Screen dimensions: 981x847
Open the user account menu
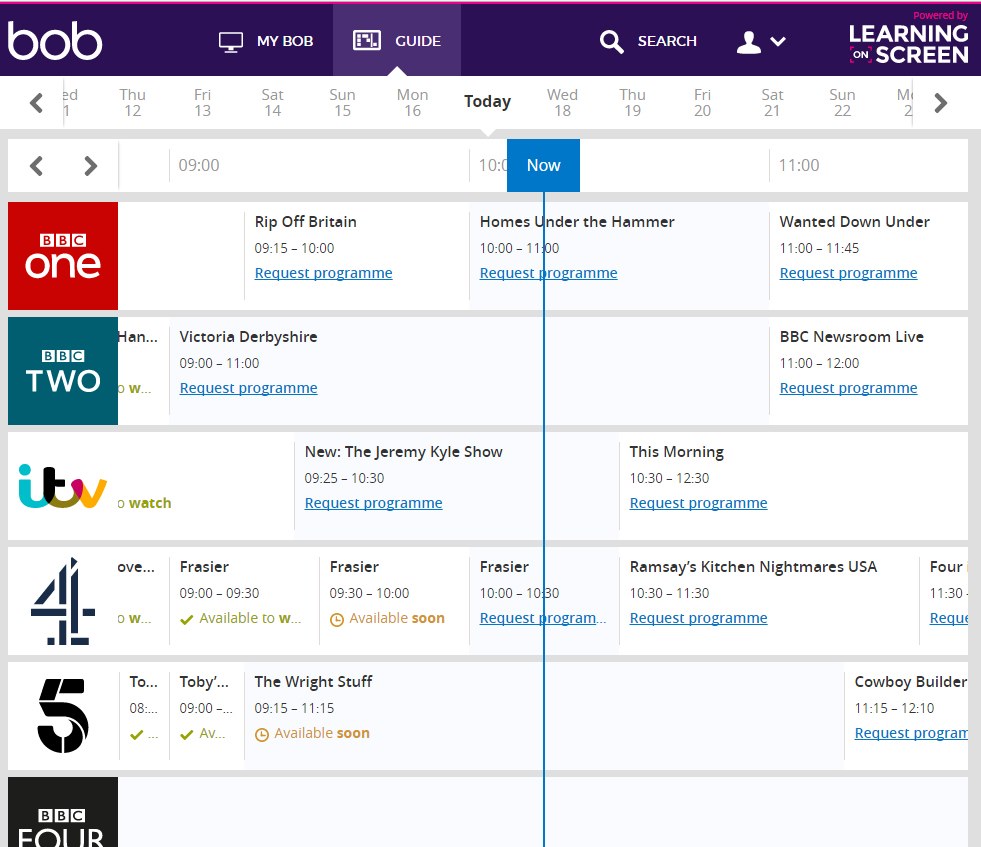coord(760,42)
